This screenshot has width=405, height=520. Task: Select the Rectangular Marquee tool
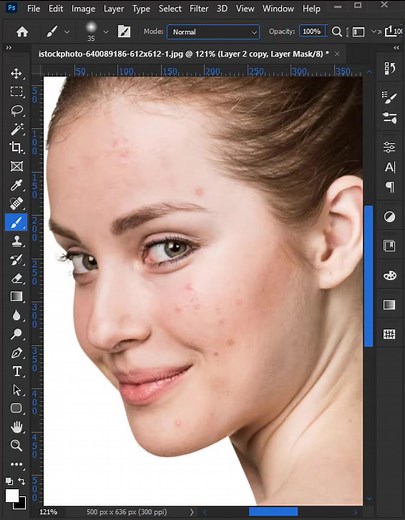click(x=16, y=91)
